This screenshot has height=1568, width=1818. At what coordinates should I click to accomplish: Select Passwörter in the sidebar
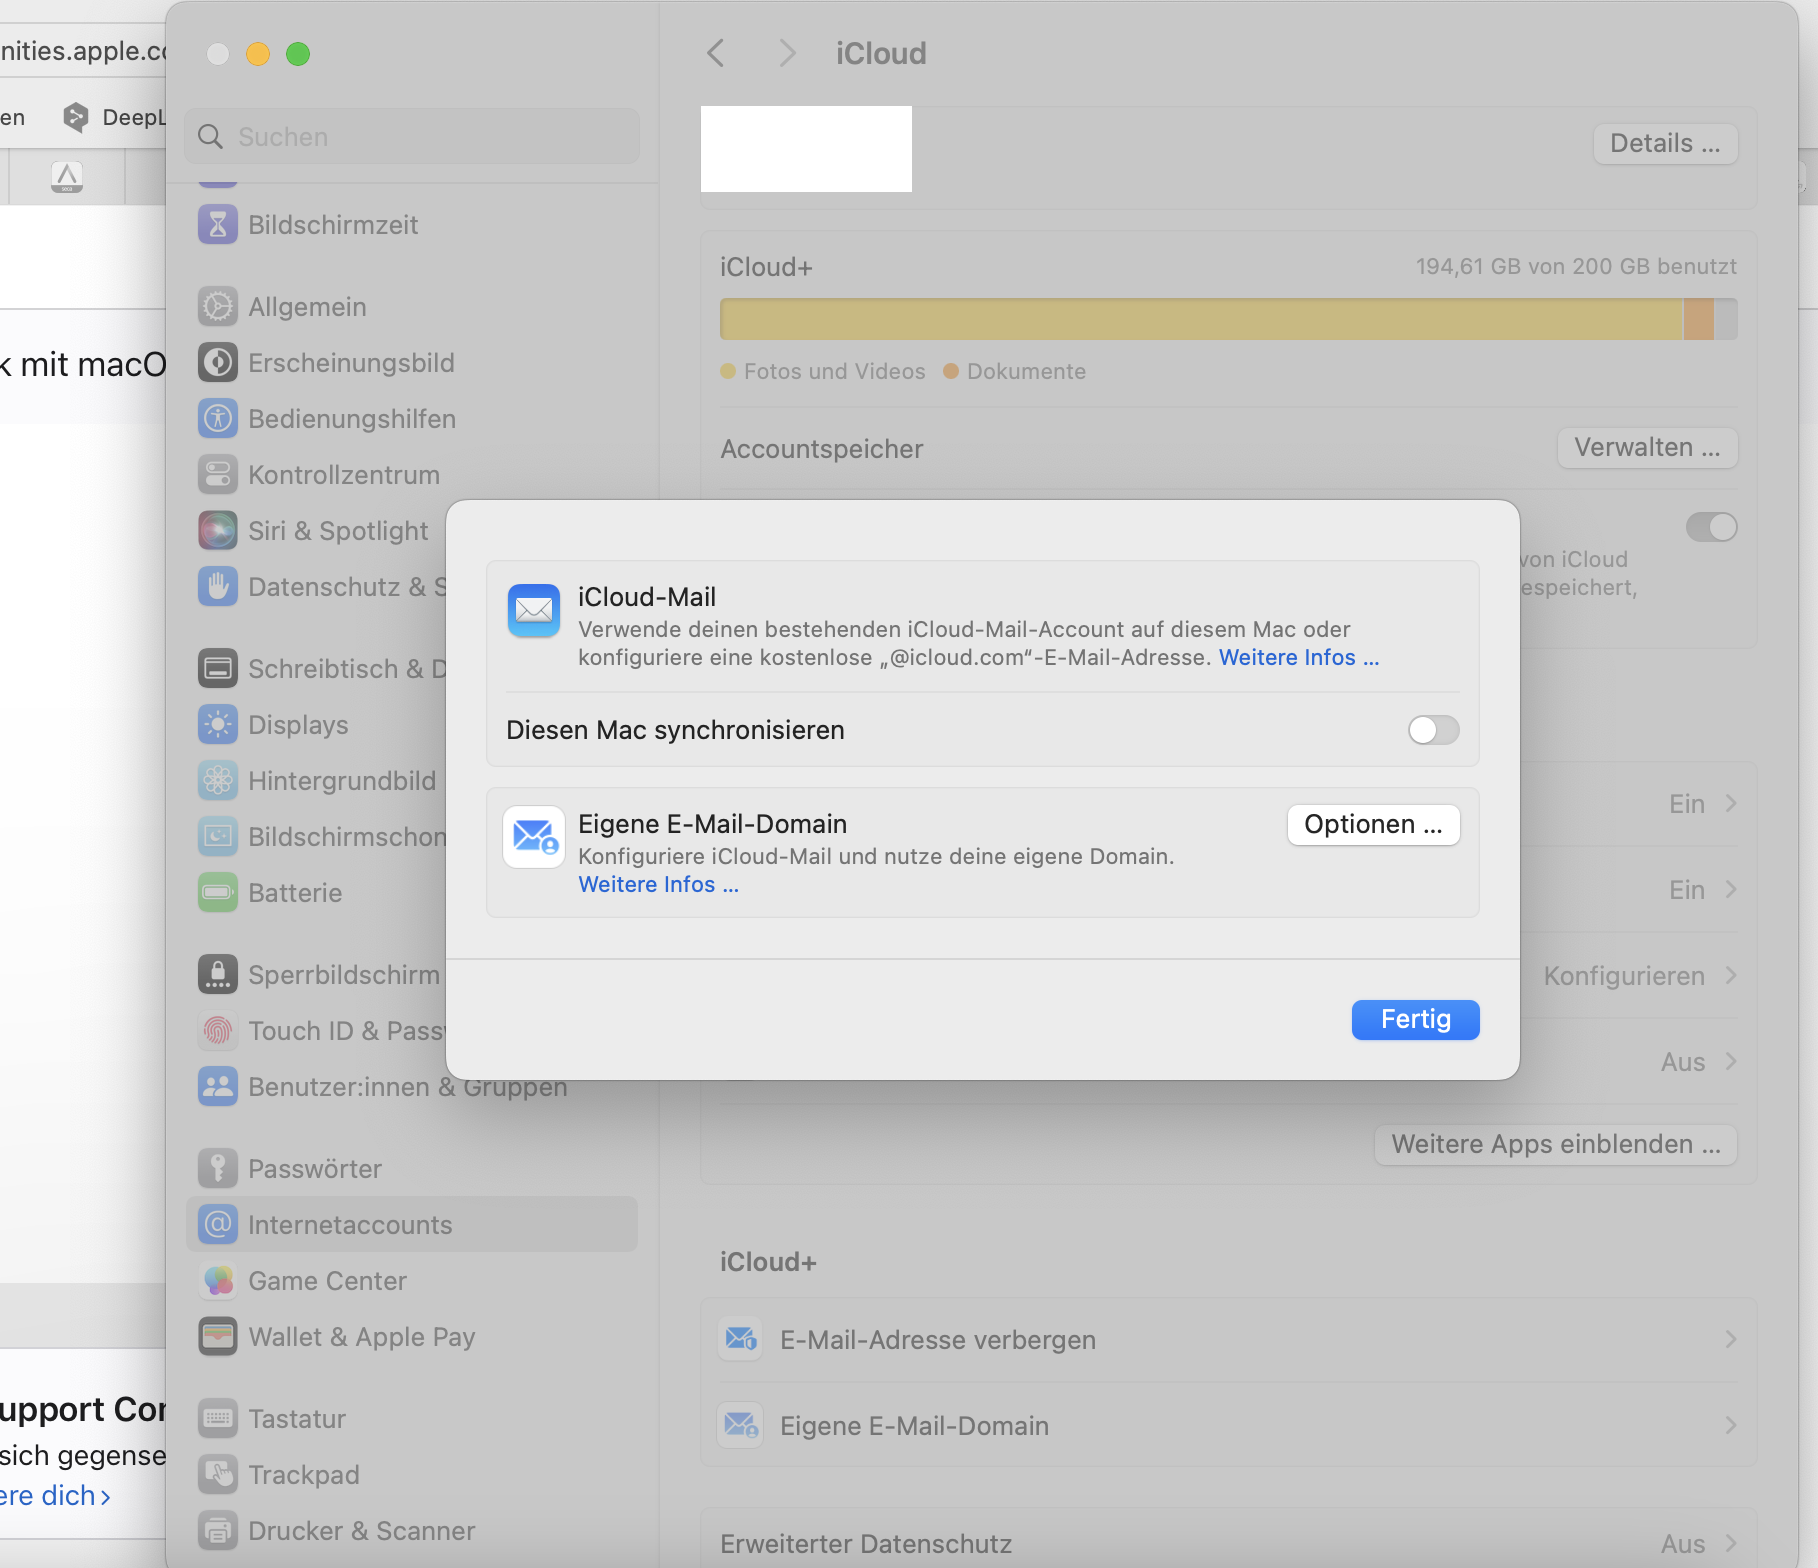pos(412,1169)
